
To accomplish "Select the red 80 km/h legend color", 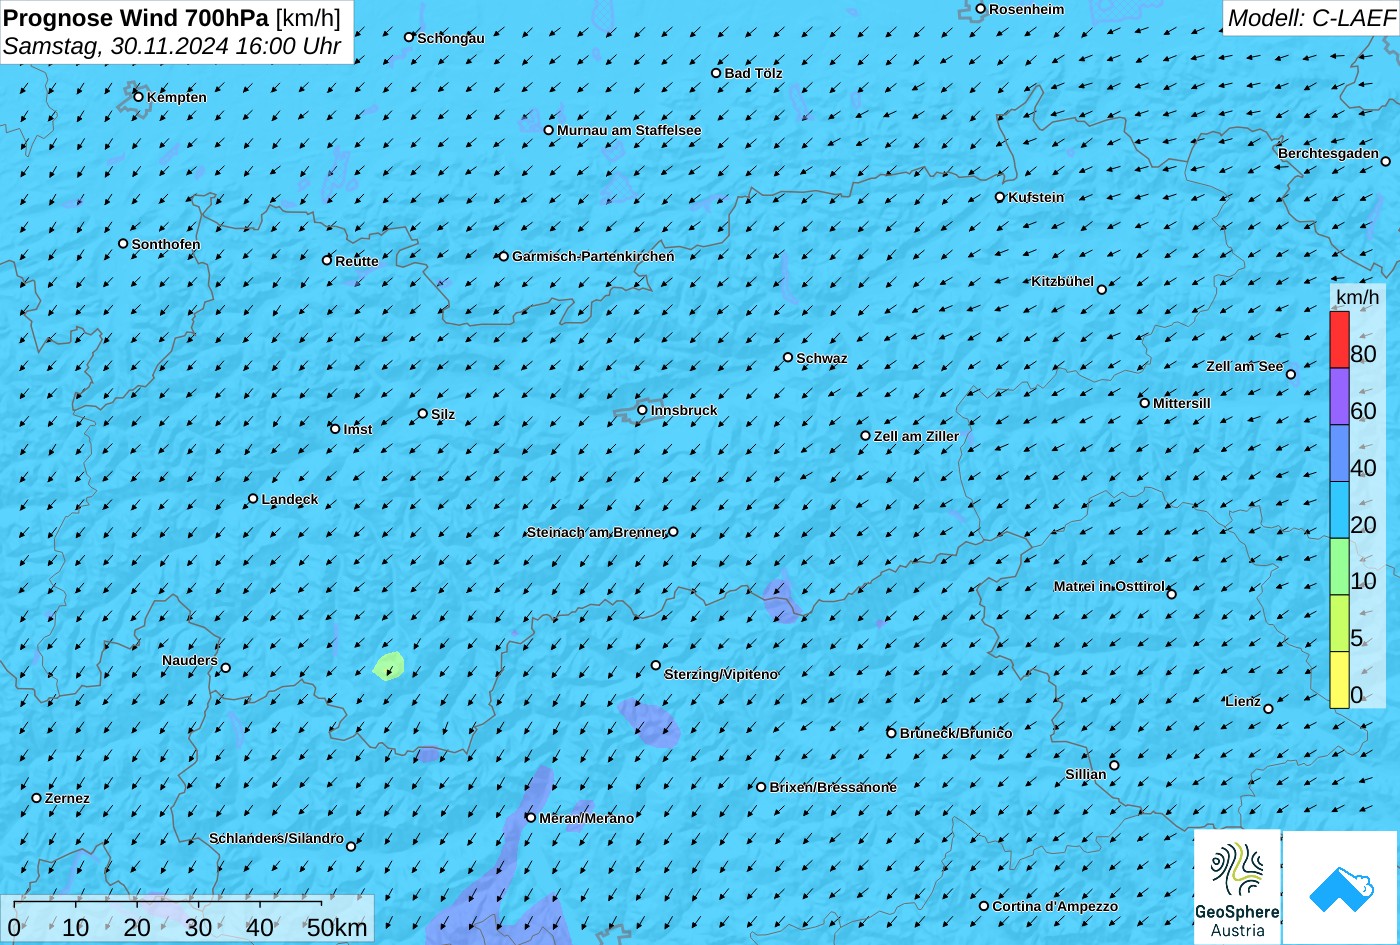I will [x=1339, y=340].
